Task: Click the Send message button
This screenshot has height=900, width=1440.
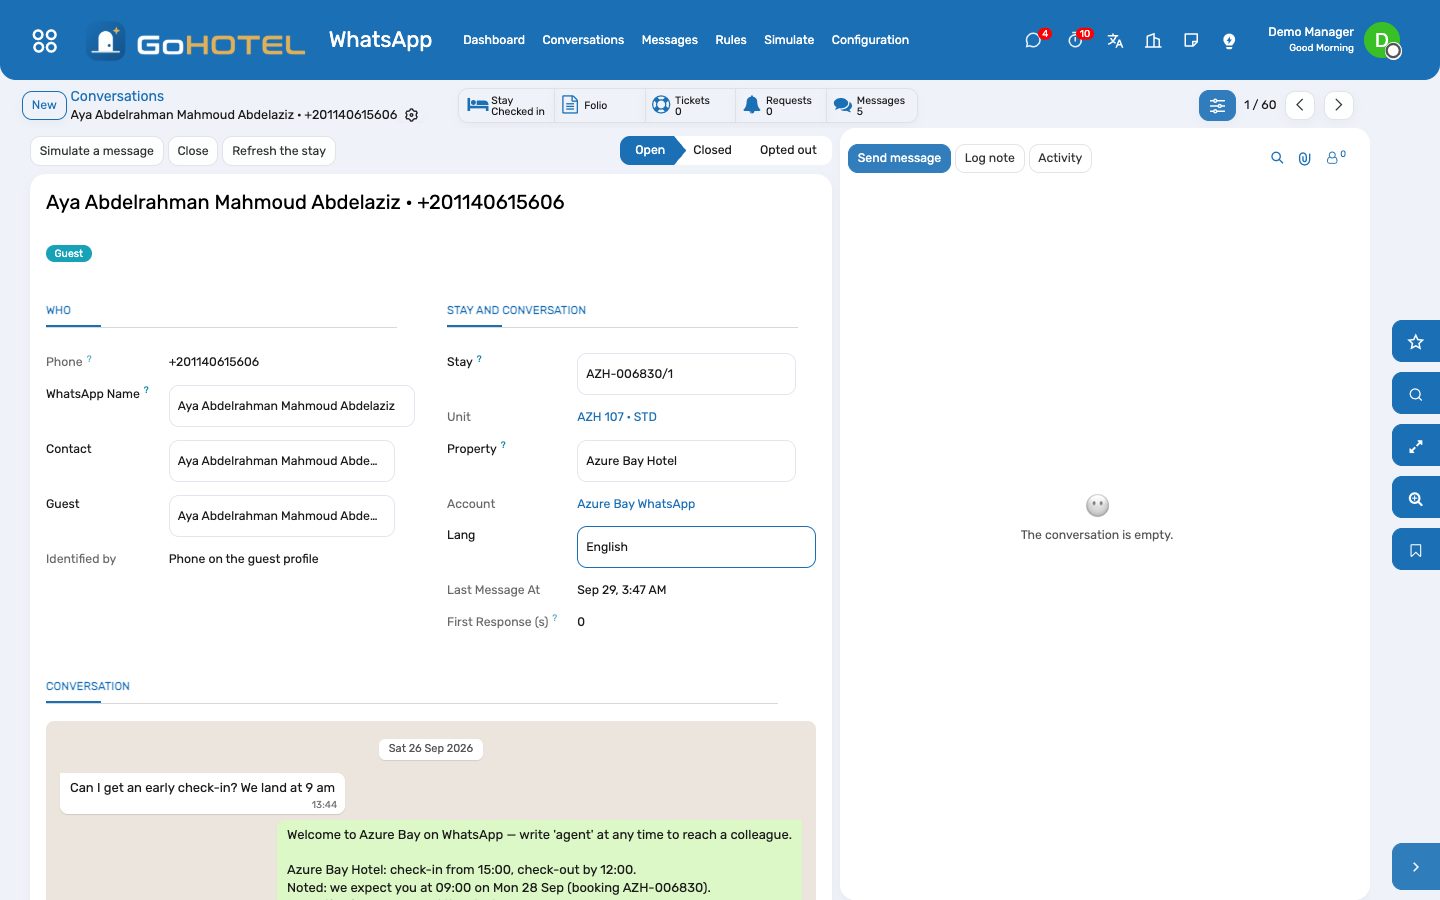Action: tap(899, 158)
